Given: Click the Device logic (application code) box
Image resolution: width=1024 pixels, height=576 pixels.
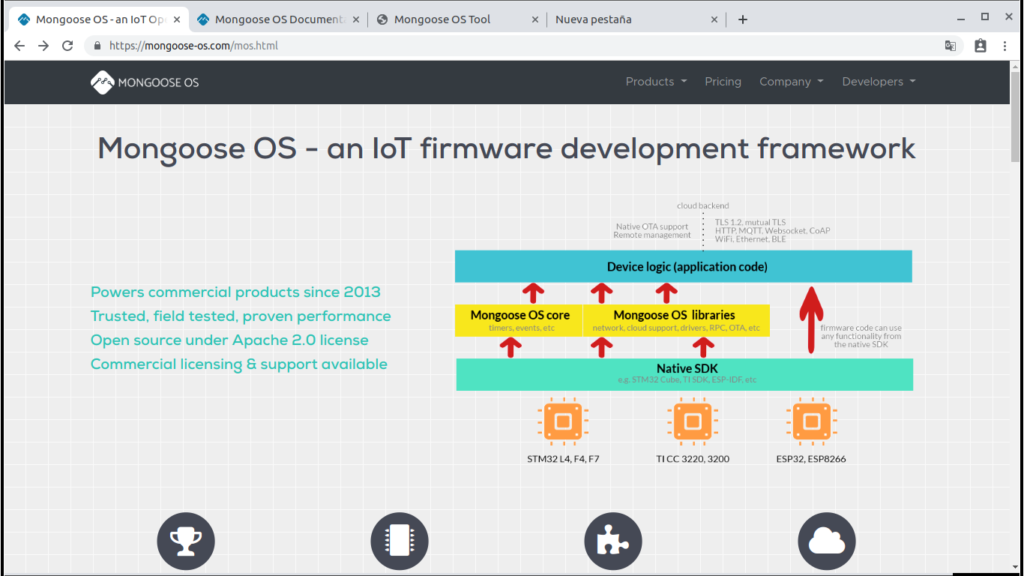Looking at the screenshot, I should coord(683,266).
